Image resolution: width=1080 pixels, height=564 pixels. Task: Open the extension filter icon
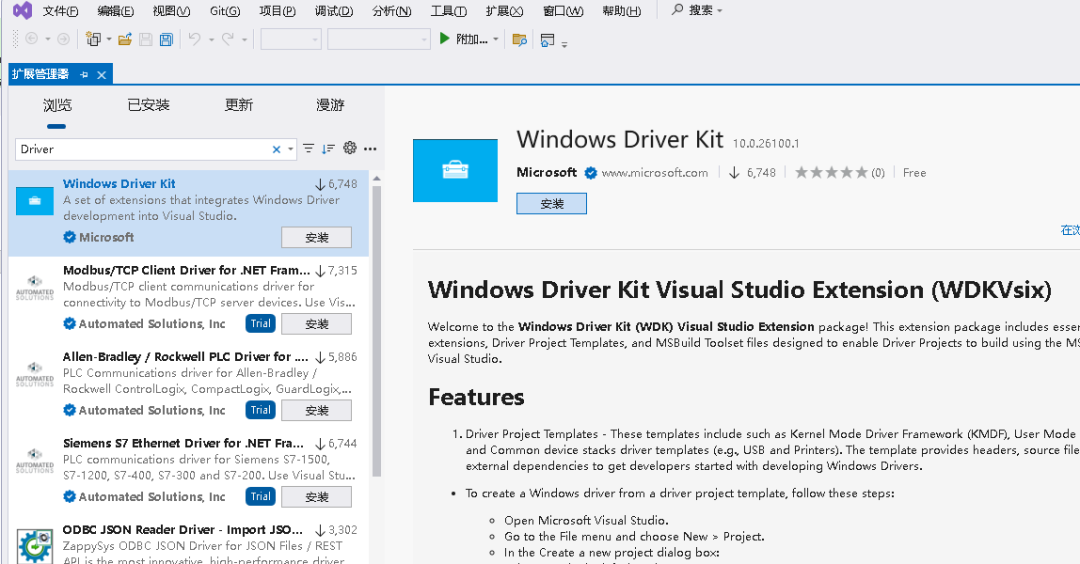pos(309,148)
